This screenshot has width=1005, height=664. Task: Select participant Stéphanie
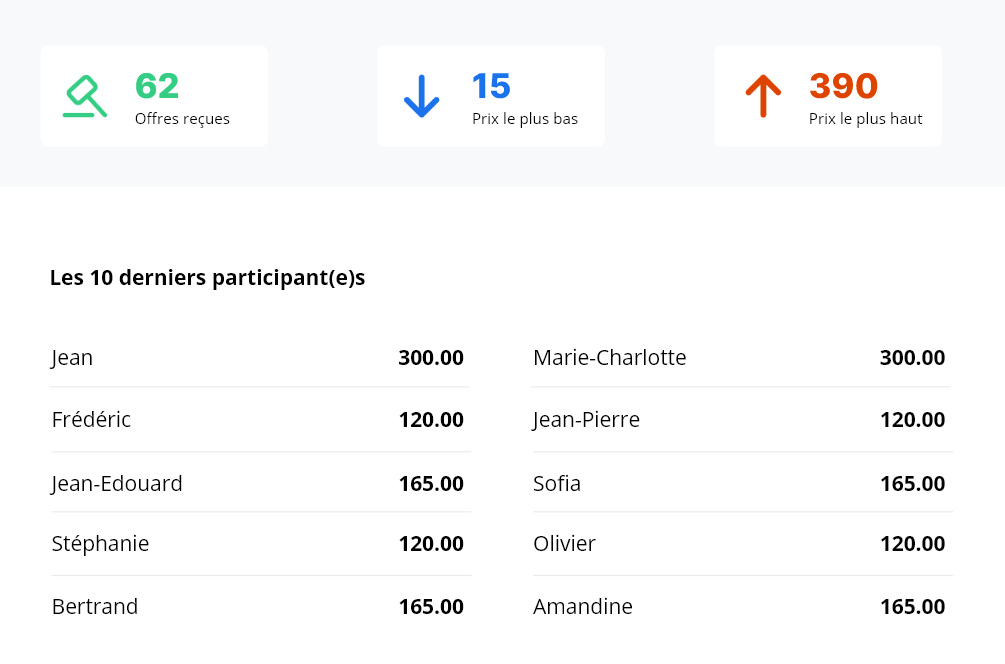(x=100, y=544)
